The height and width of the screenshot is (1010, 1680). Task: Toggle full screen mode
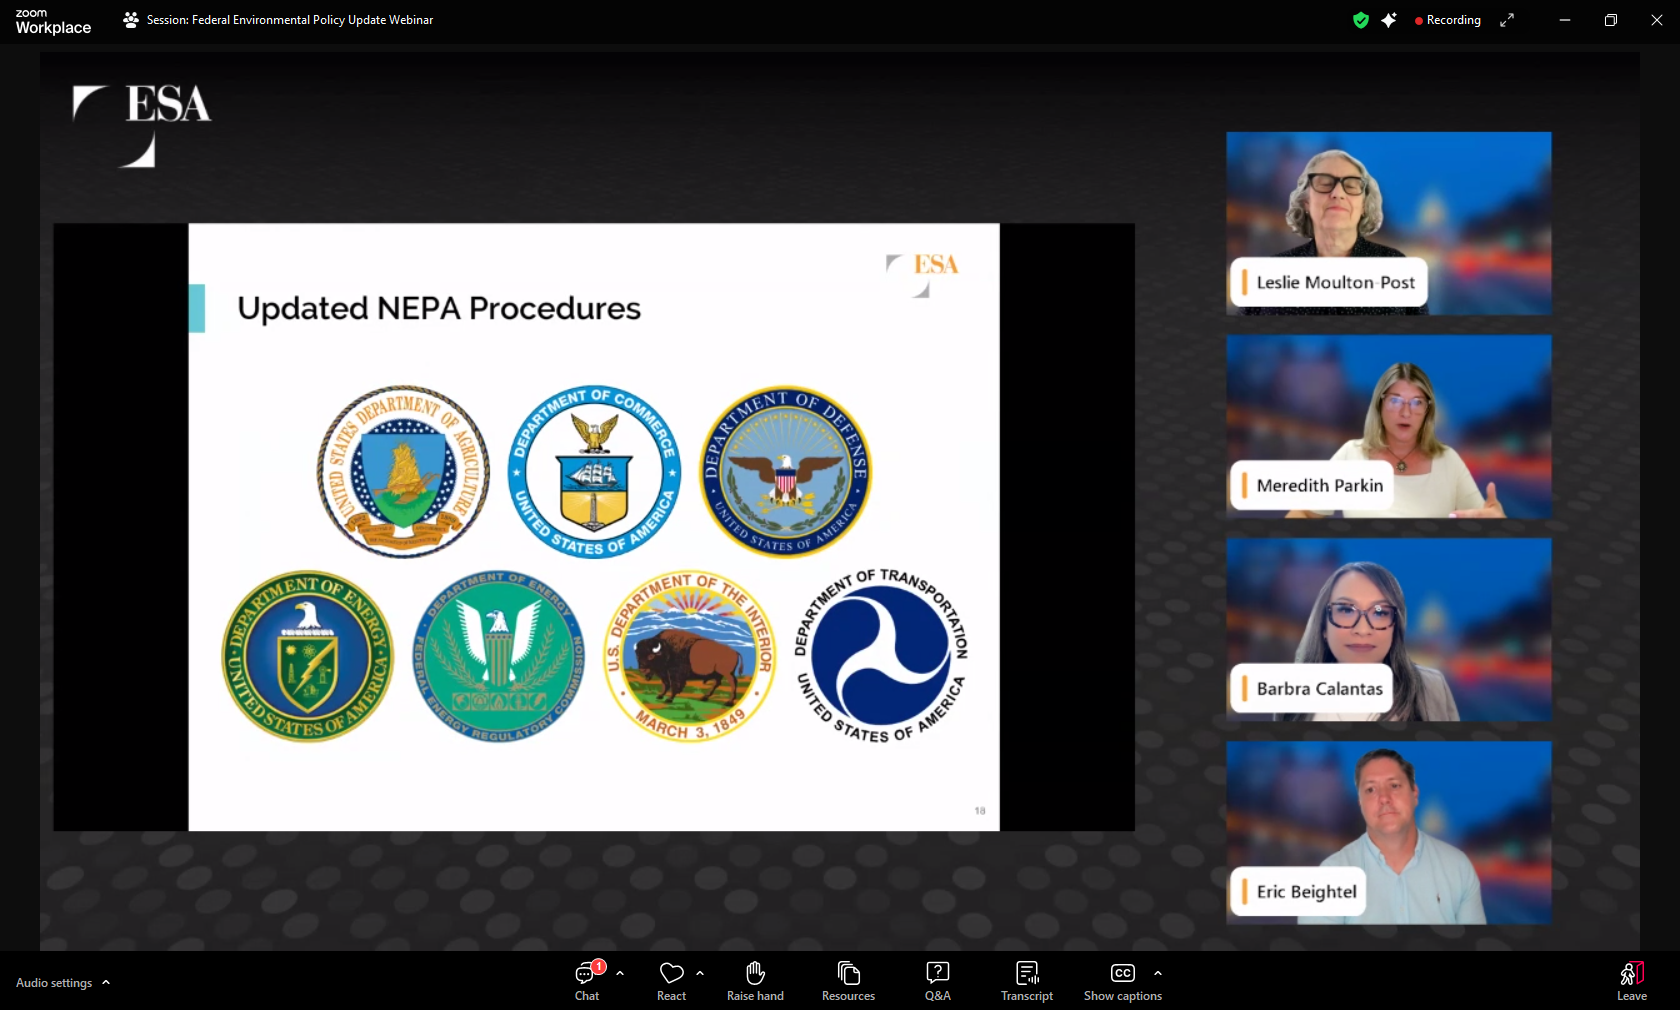click(x=1507, y=20)
